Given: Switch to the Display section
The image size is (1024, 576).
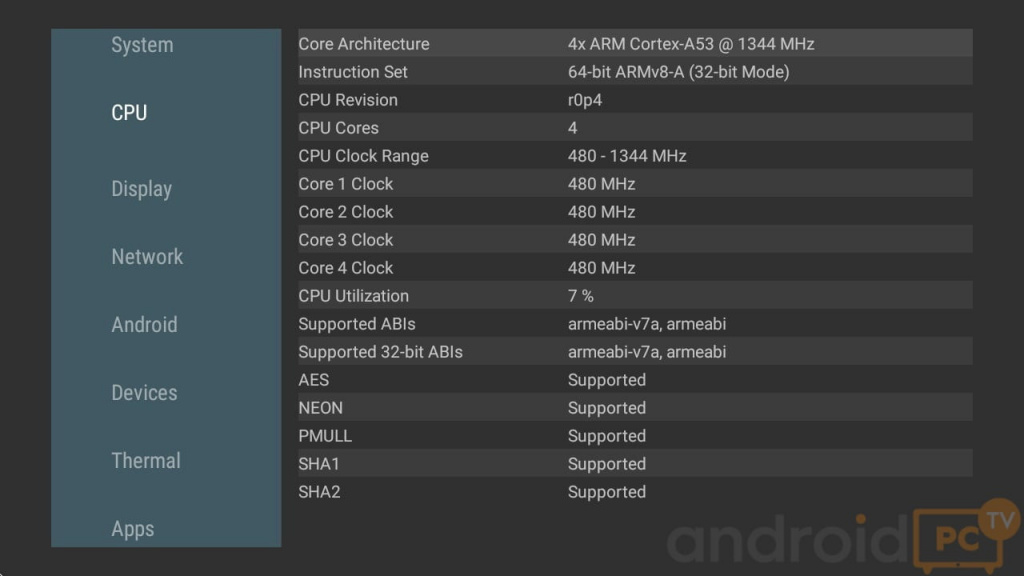Looking at the screenshot, I should coord(141,189).
